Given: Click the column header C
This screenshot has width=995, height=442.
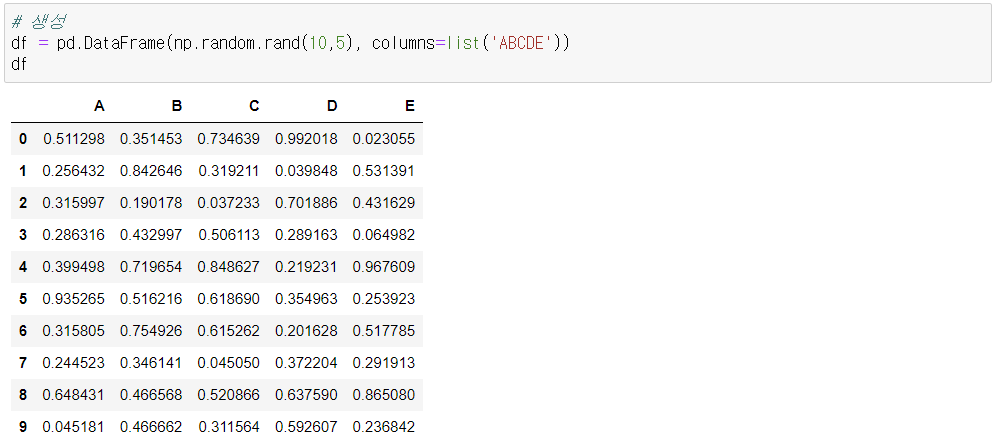Looking at the screenshot, I should click(x=254, y=106).
